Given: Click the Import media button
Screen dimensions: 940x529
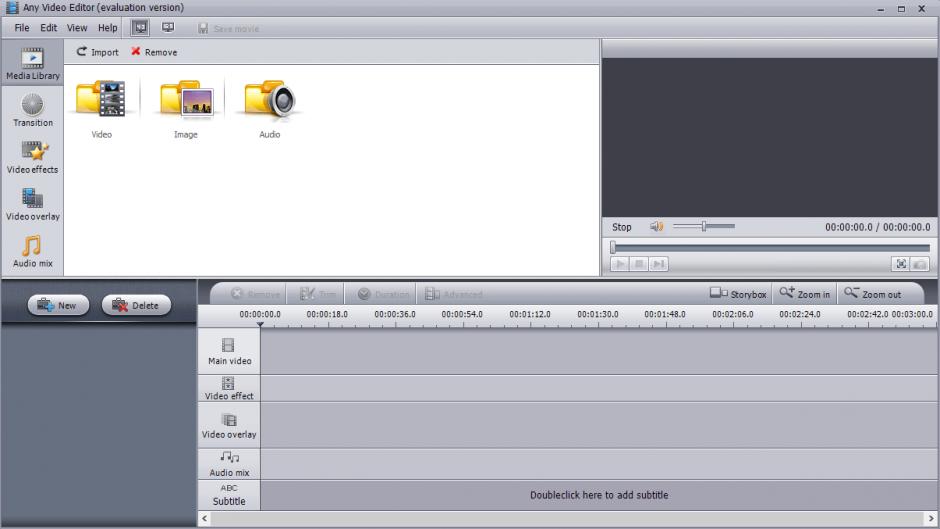Looking at the screenshot, I should (x=98, y=52).
